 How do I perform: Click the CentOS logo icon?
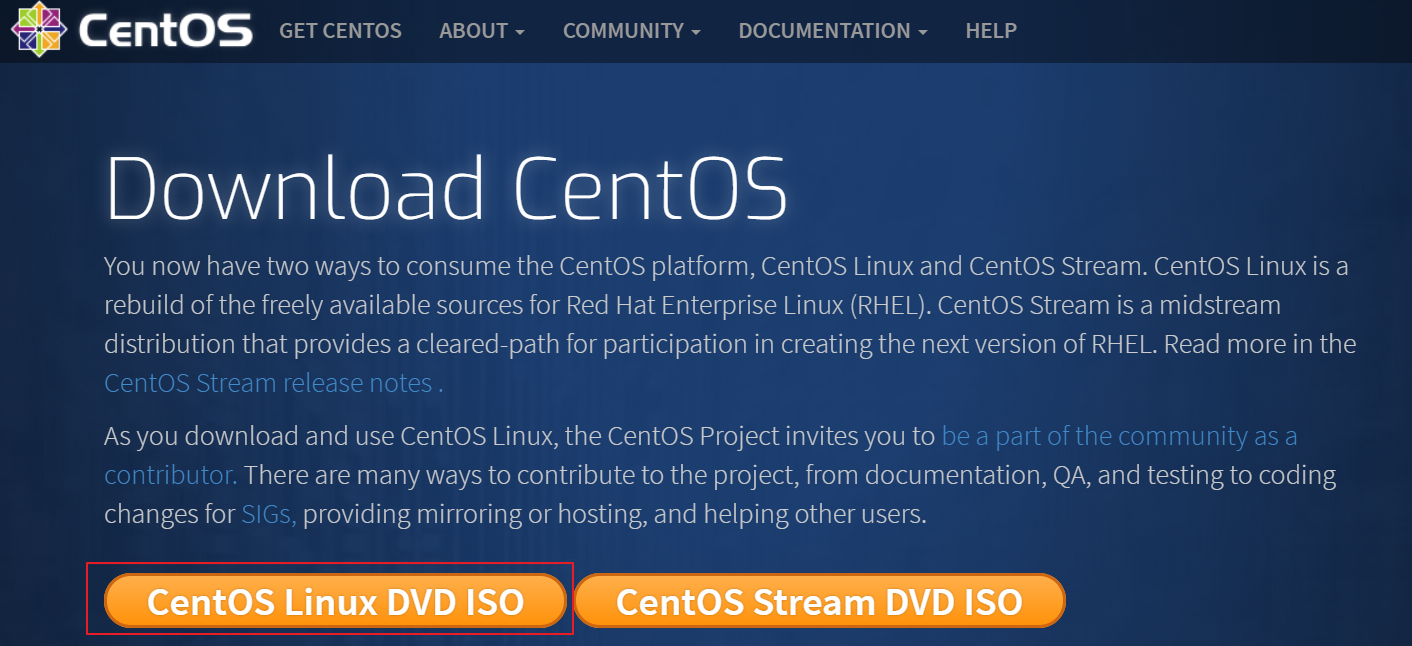click(x=38, y=30)
